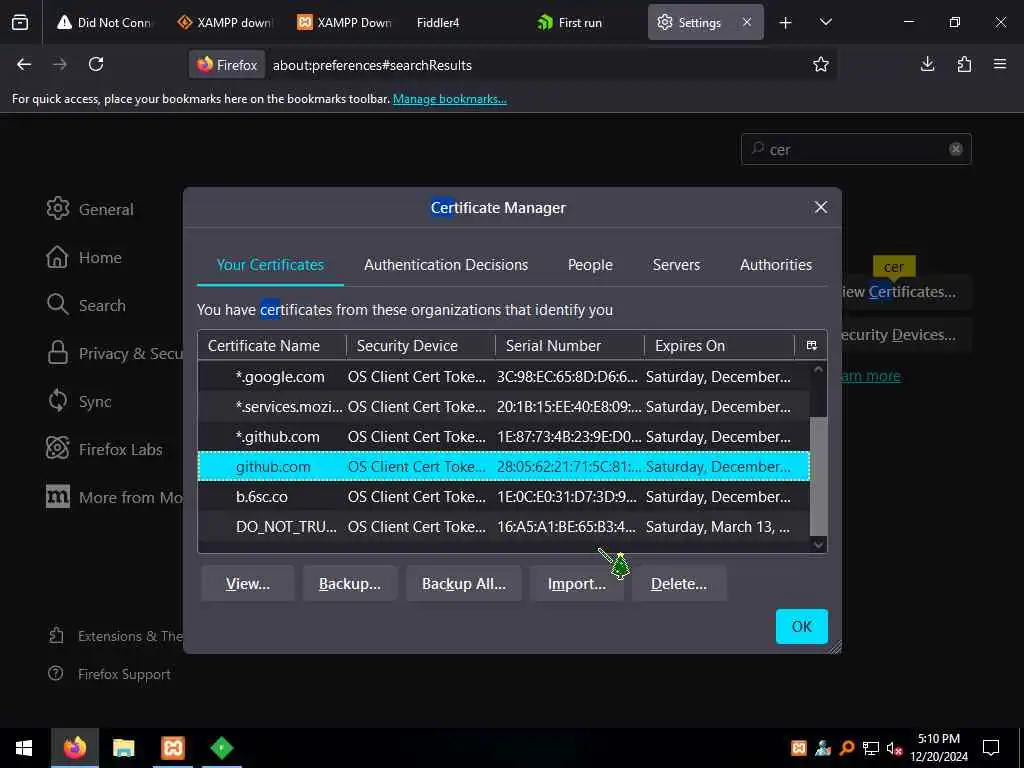This screenshot has height=768, width=1024.
Task: Select the b.6sc.co certificate row
Action: point(504,497)
